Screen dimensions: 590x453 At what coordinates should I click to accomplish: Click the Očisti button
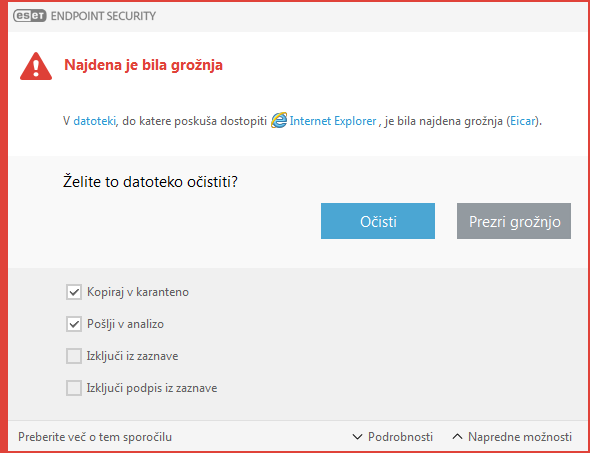pos(378,221)
